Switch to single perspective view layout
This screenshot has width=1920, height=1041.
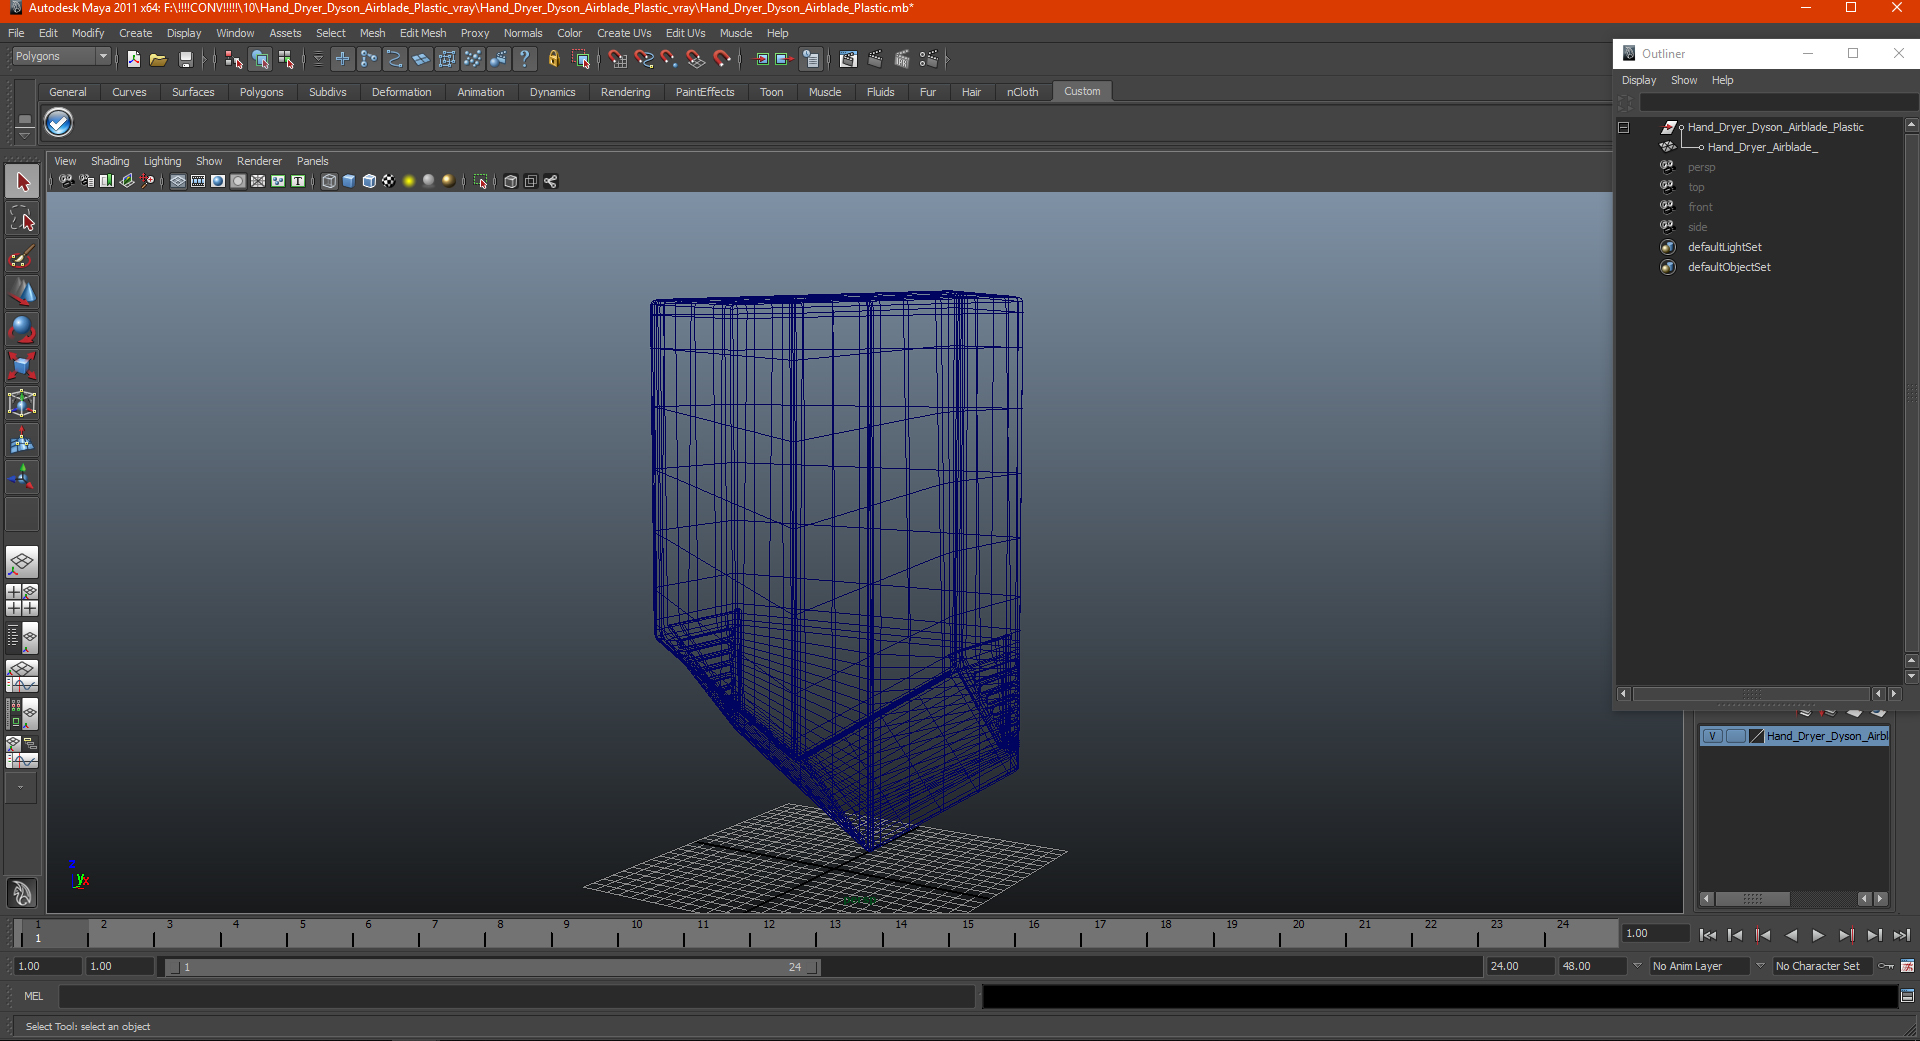tap(22, 563)
